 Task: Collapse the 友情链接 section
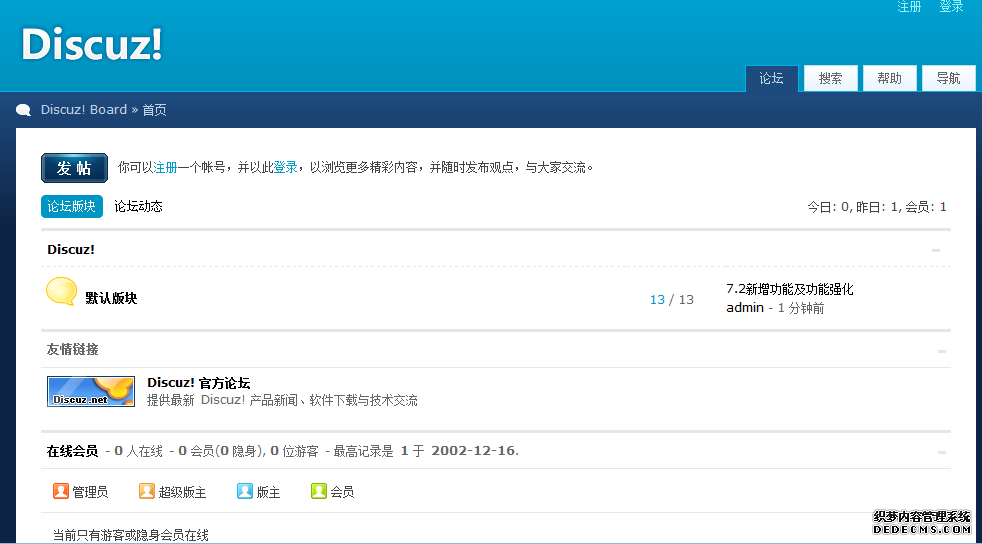[942, 351]
